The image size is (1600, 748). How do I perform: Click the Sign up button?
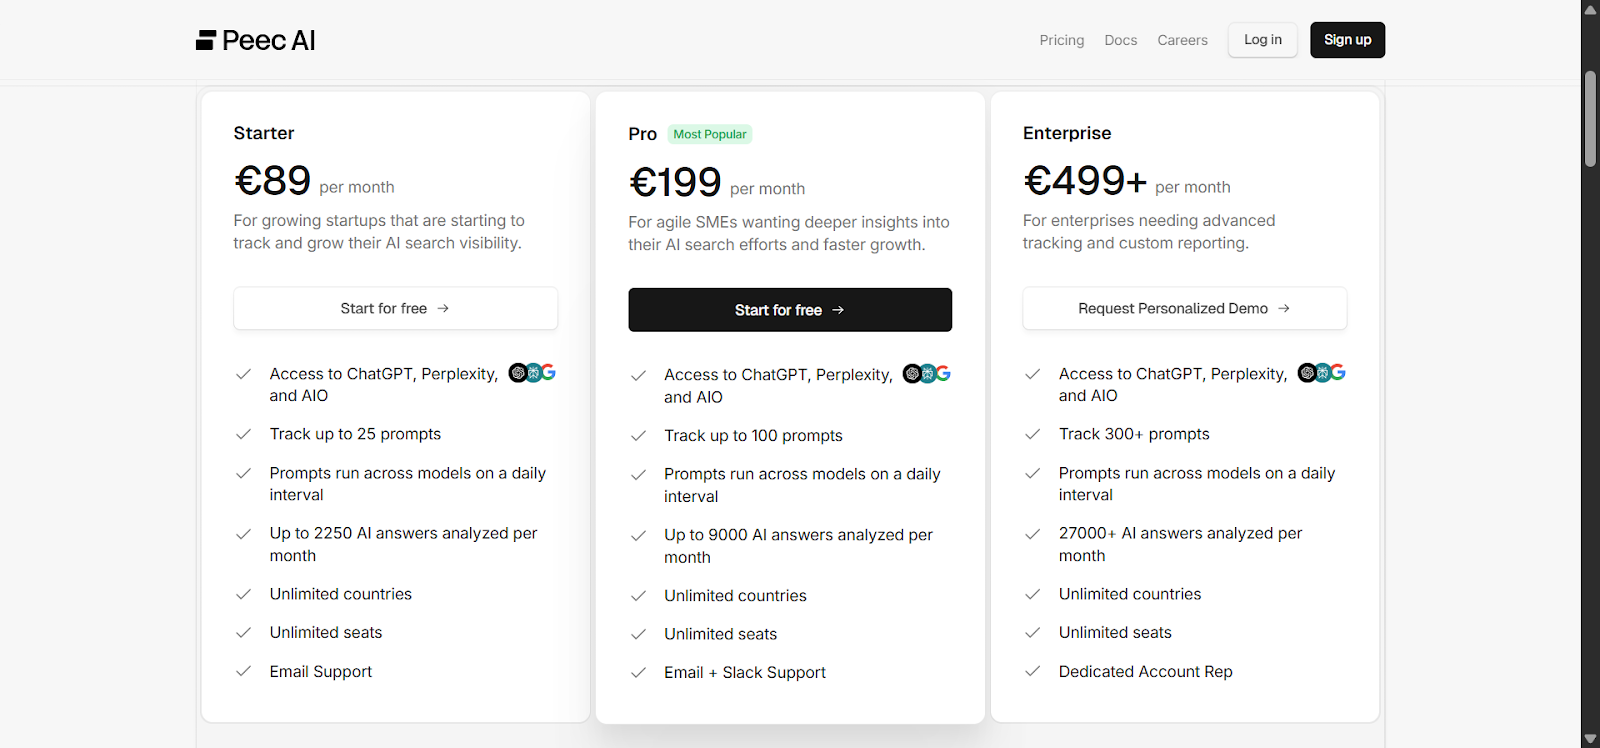click(1346, 39)
